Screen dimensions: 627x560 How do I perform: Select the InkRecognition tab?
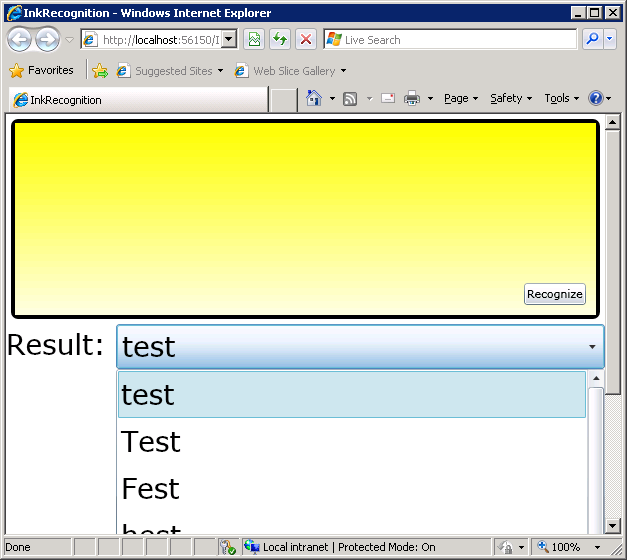pos(138,100)
